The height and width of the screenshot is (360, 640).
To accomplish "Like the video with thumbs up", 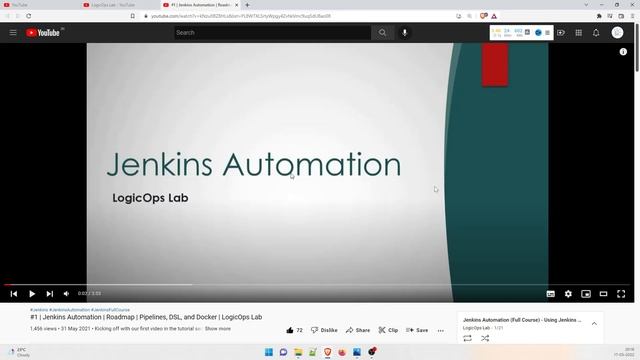I will coord(294,330).
